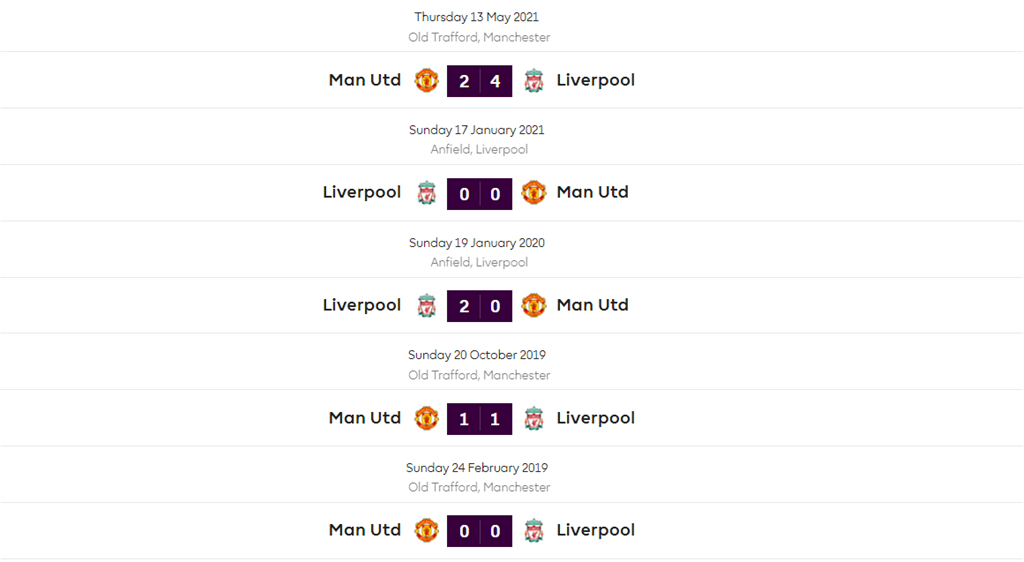Click Liverpool name in 17 January 2021 match
Screen dimensions: 1024x562
362,192
